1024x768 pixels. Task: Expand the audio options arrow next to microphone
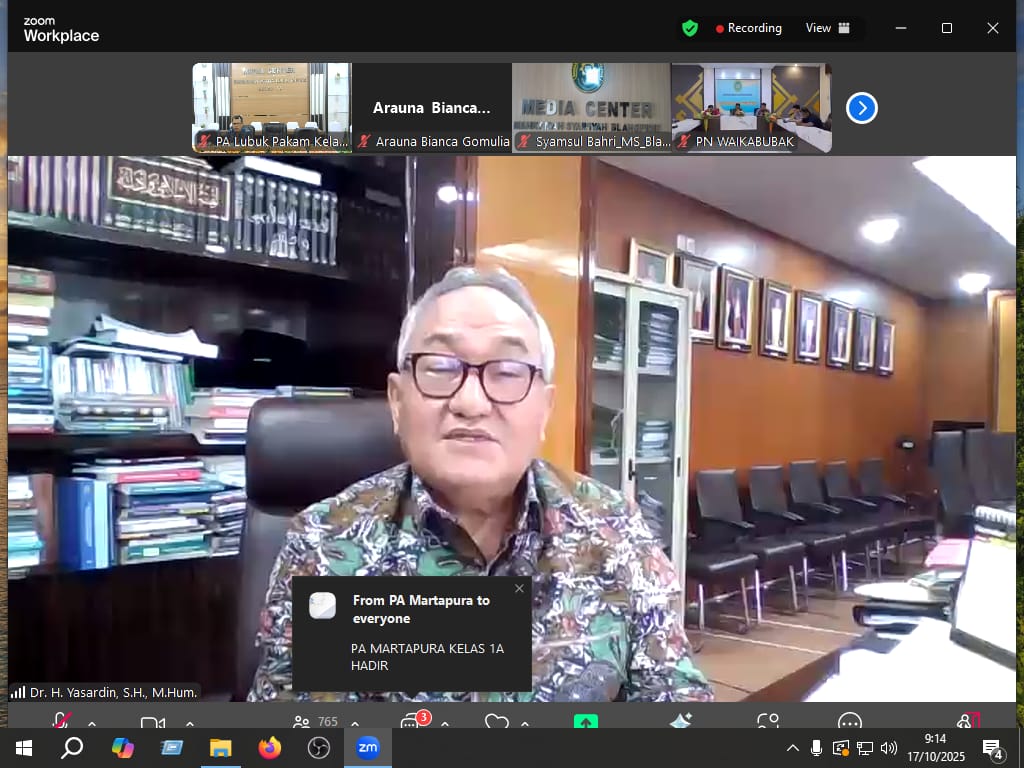[x=92, y=723]
